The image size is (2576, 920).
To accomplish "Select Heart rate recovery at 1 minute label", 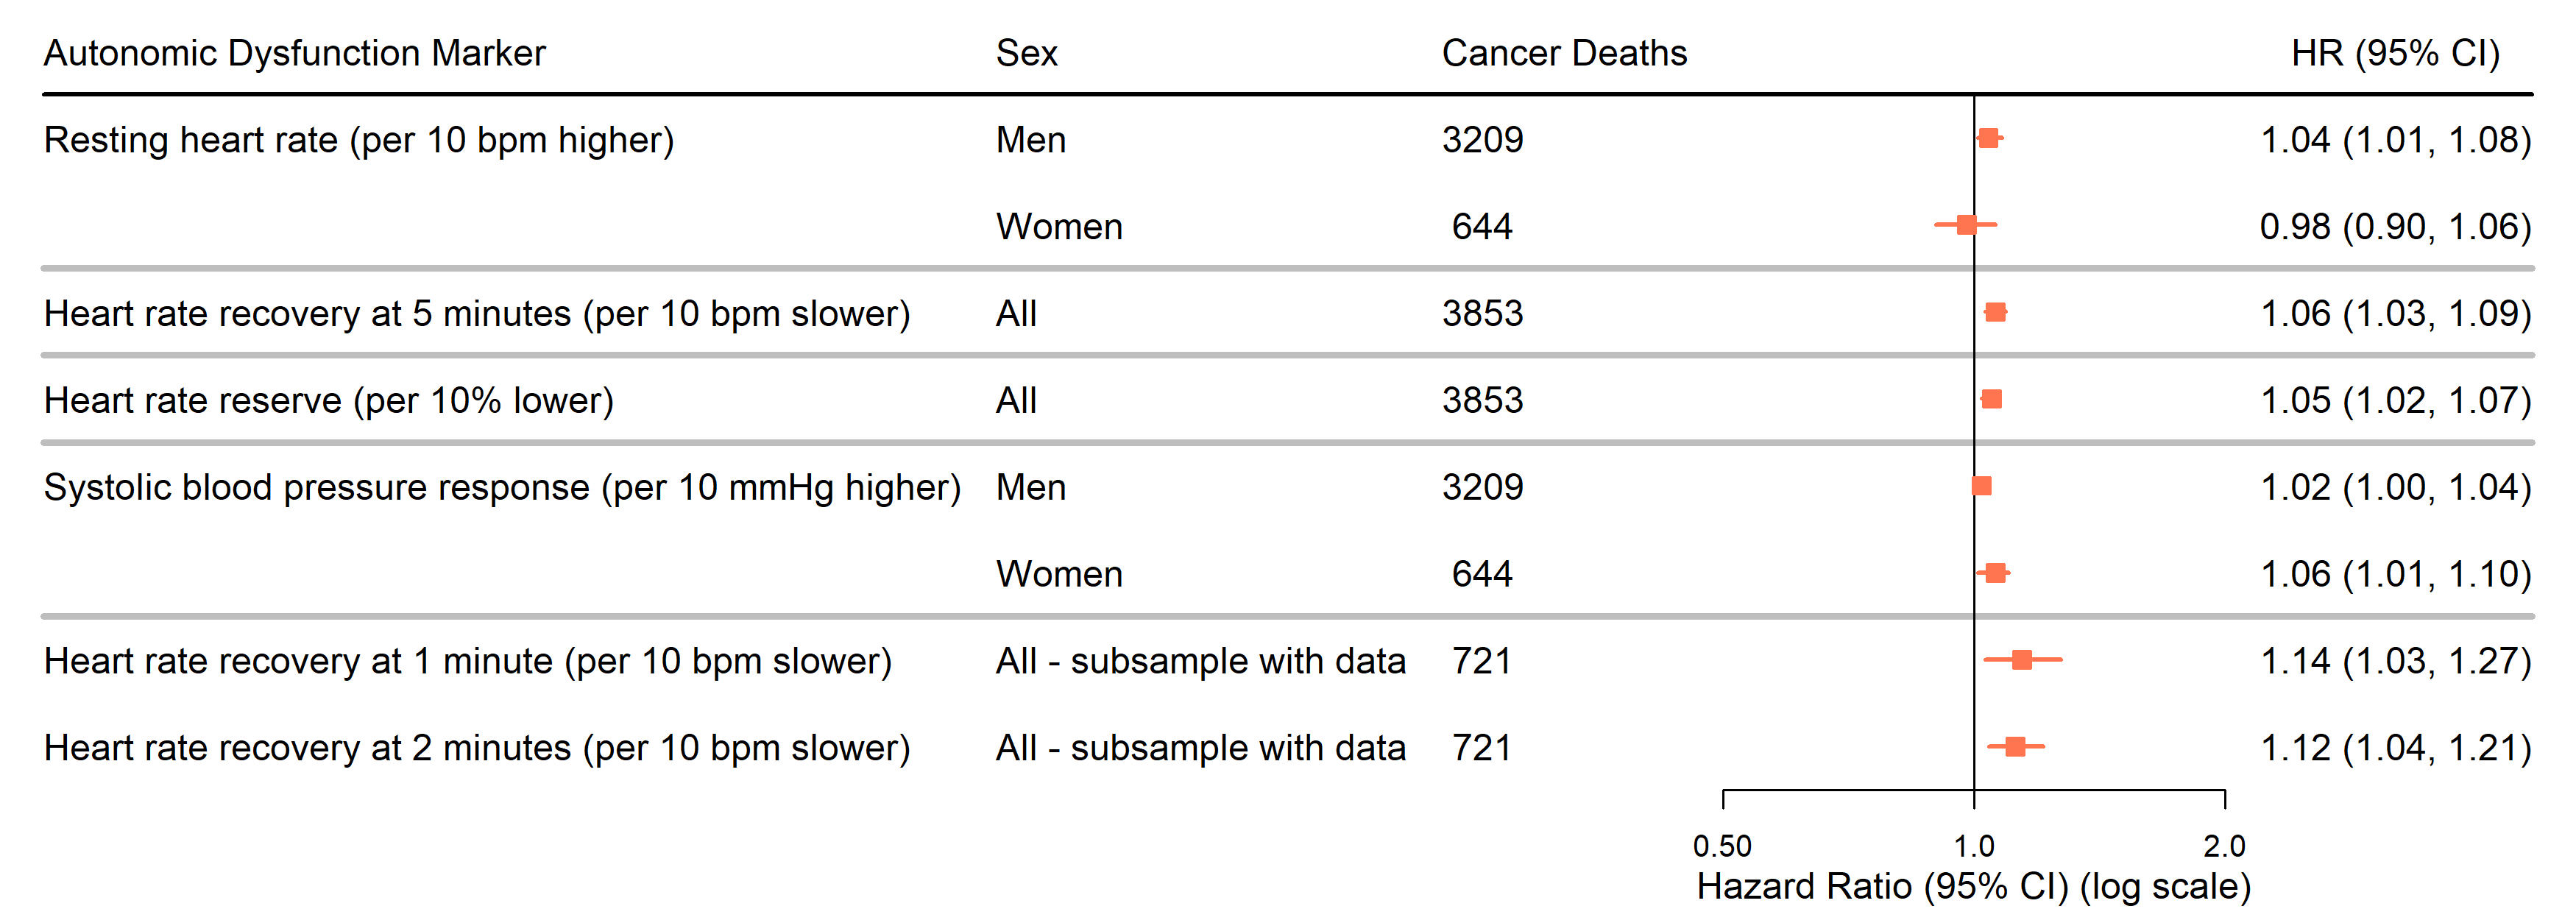I will [467, 661].
